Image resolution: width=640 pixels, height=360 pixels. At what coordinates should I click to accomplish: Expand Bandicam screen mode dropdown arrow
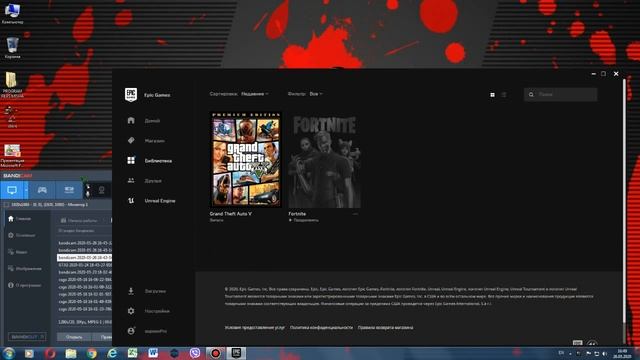[x=26, y=190]
